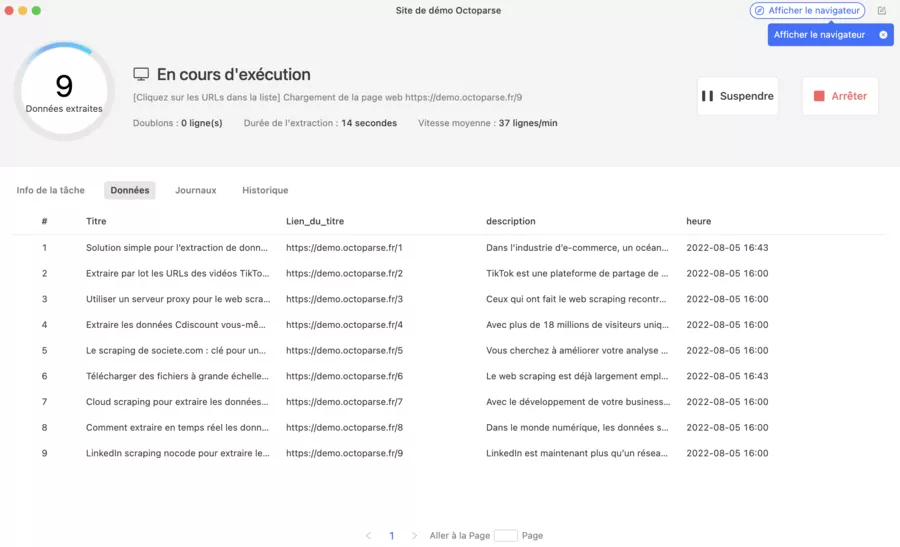Dismiss the Afficher le navigateur tooltip
The image size is (900, 547).
[883, 35]
